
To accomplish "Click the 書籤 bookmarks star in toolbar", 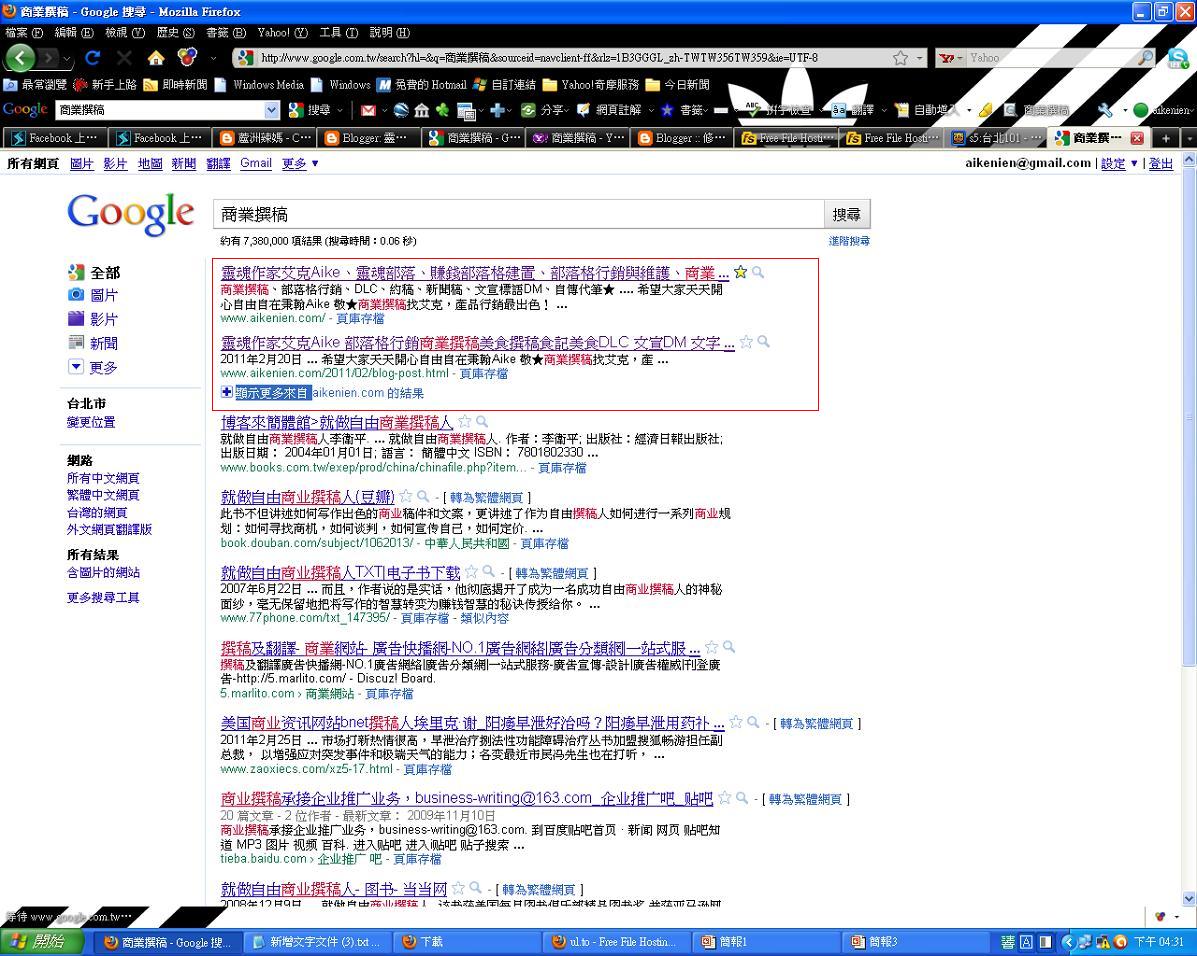I will [x=667, y=111].
